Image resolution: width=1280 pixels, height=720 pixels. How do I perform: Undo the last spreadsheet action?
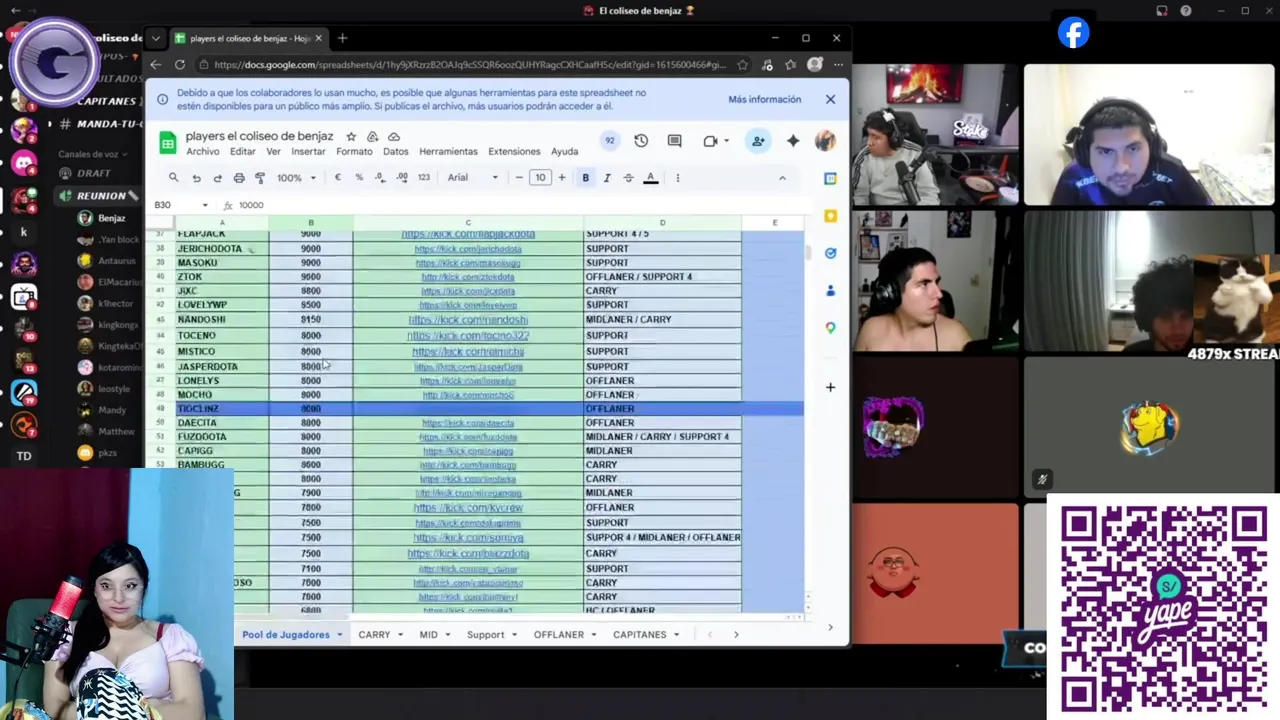click(x=196, y=178)
